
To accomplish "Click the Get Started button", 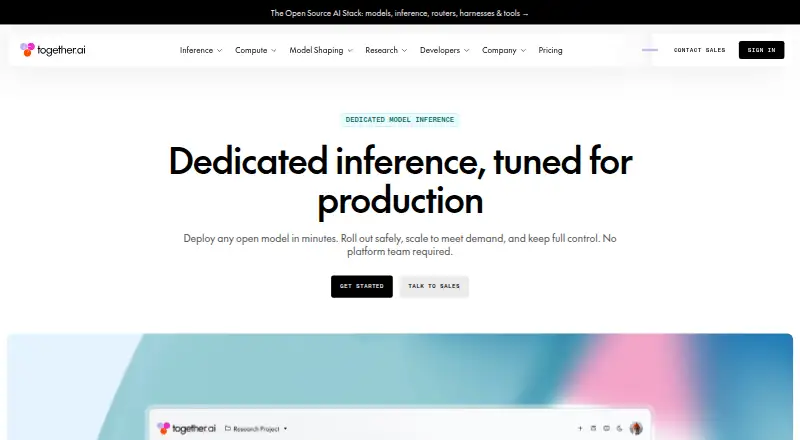I will (362, 286).
